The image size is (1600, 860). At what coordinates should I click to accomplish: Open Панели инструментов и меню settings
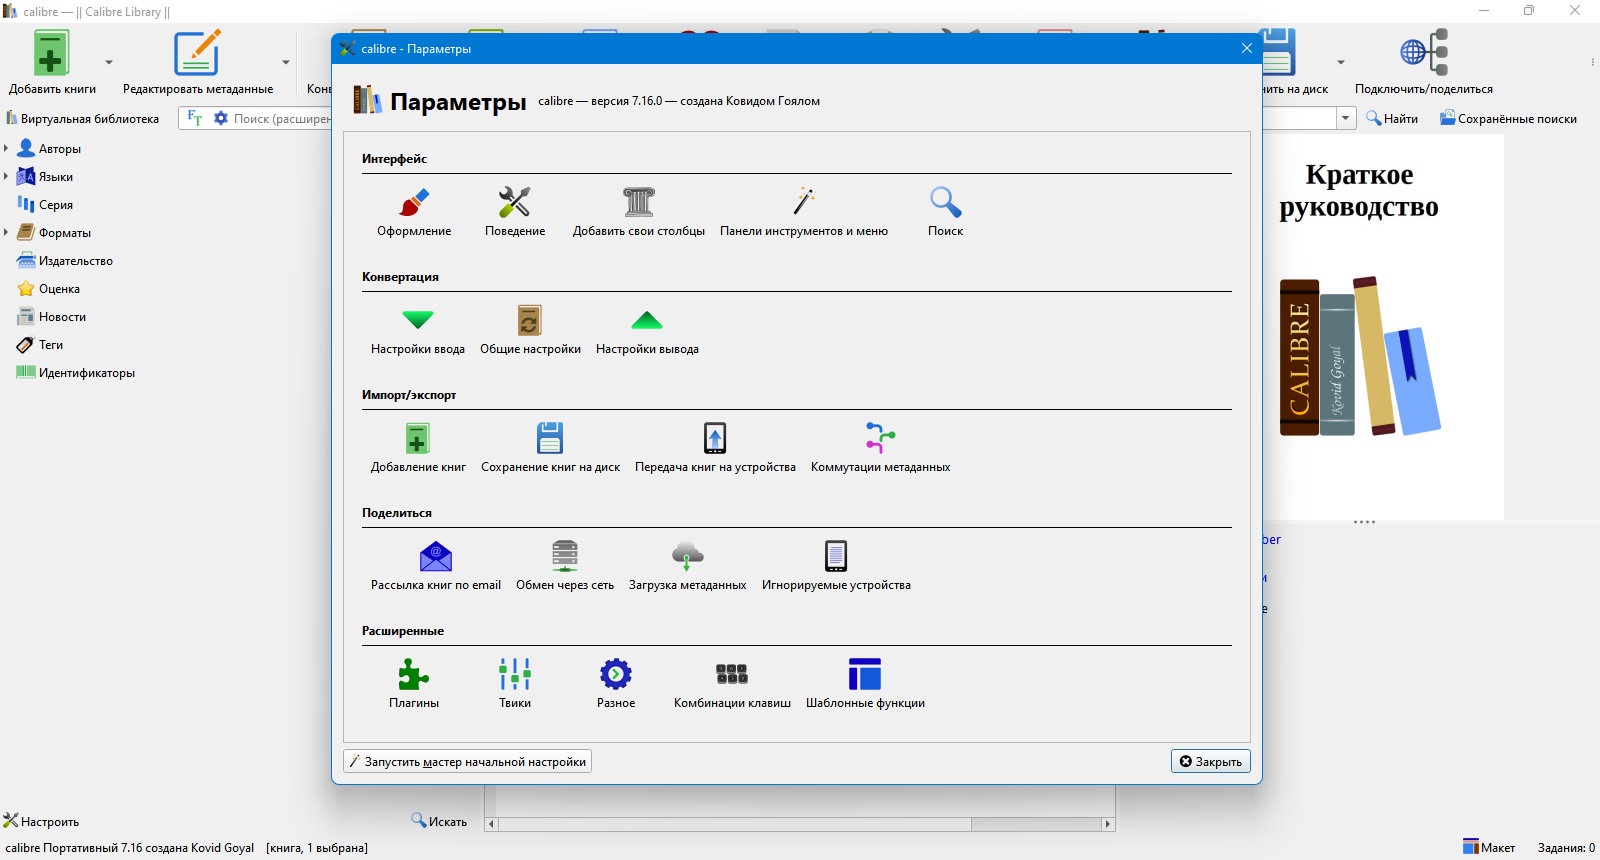[x=803, y=211]
